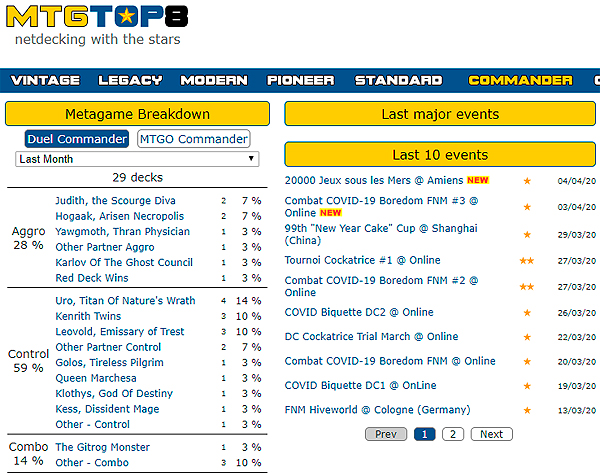Click star rating for FNM Hiveworld event
The width and height of the screenshot is (600, 476).
(x=527, y=410)
